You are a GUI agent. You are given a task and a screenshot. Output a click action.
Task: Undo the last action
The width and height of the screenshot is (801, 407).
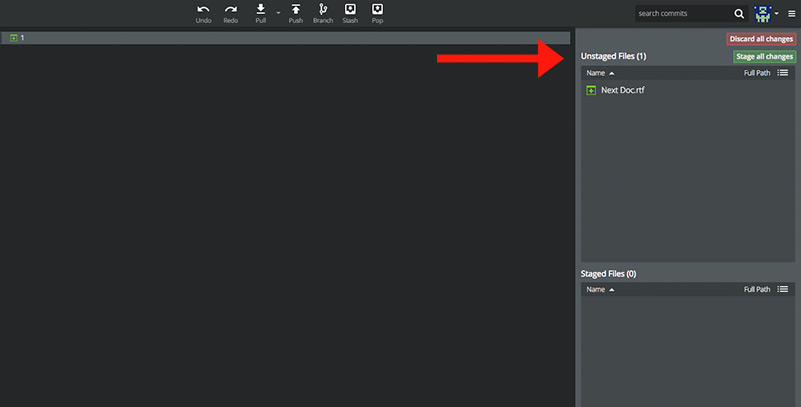click(x=203, y=14)
